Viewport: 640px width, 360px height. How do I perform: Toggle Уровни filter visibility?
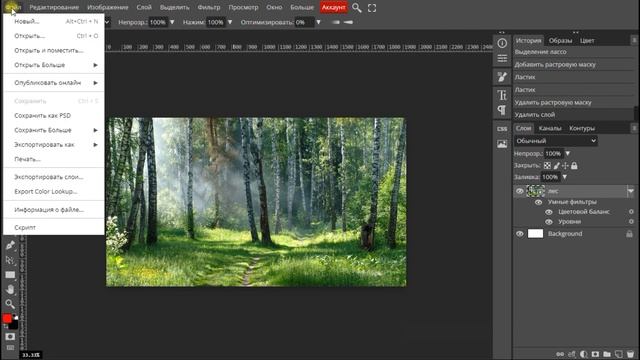[549, 222]
